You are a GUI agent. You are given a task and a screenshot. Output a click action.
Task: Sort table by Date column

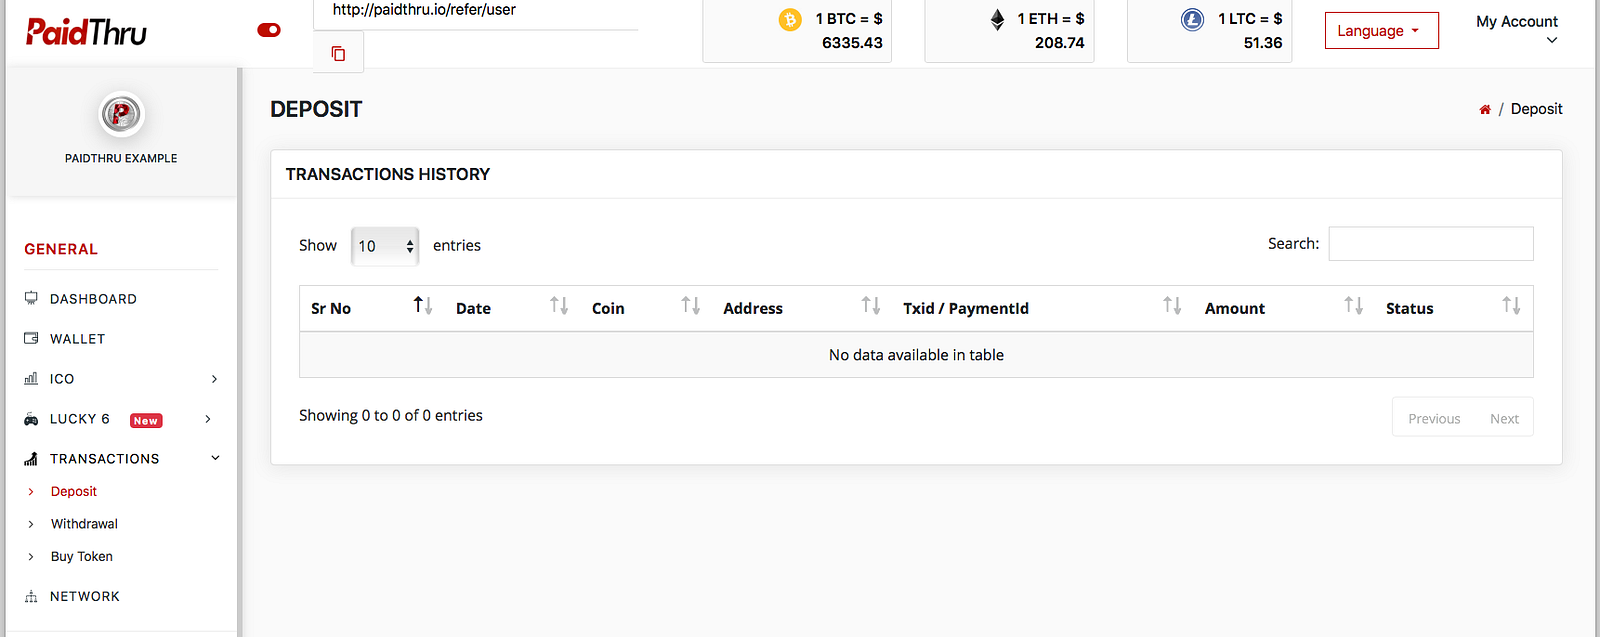click(x=513, y=308)
